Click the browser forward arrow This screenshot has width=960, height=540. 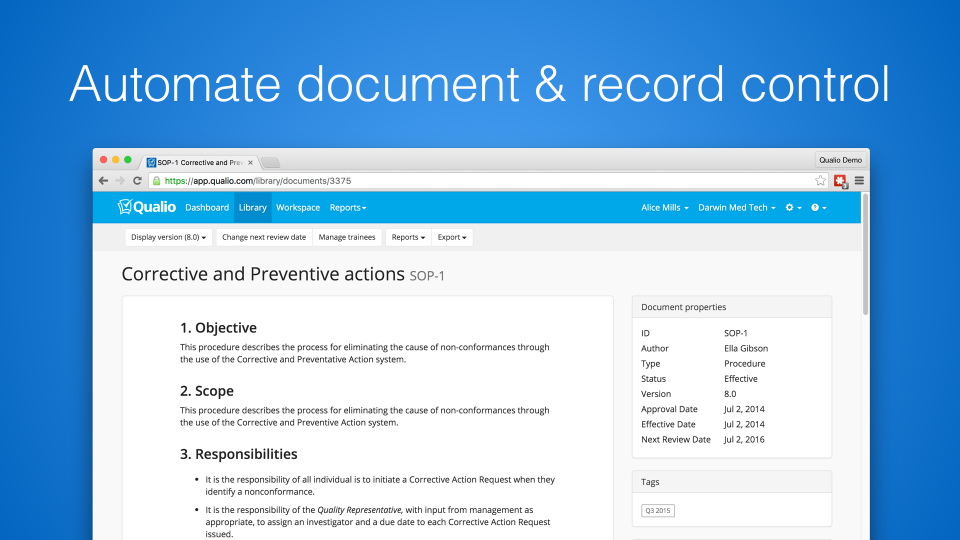[x=120, y=181]
